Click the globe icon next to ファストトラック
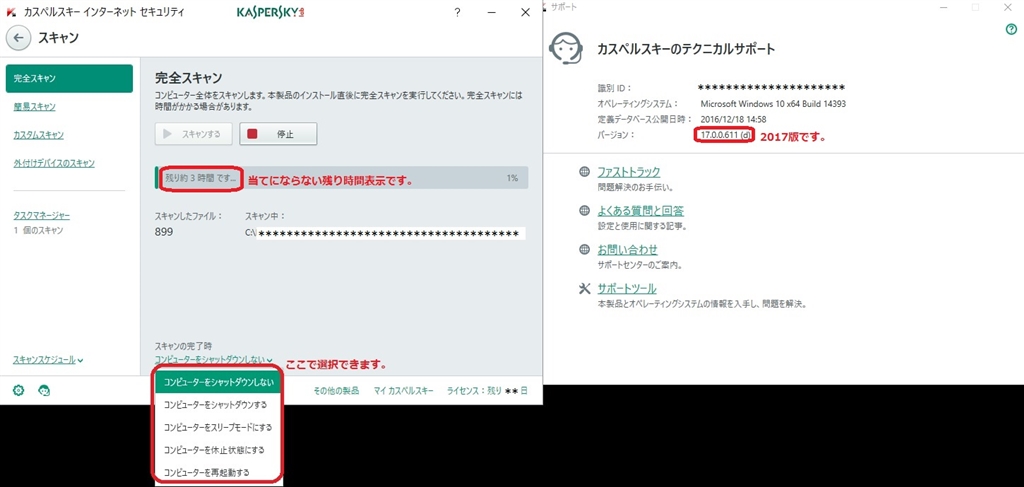The width and height of the screenshot is (1024, 487). (x=584, y=172)
